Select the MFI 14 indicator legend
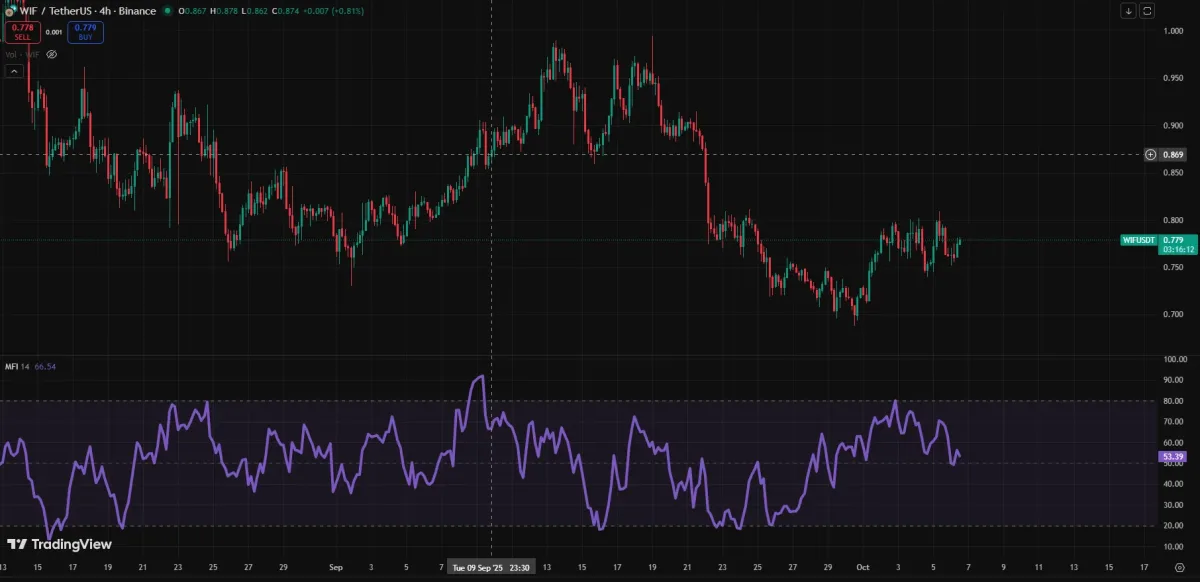The height and width of the screenshot is (582, 1200). point(18,367)
